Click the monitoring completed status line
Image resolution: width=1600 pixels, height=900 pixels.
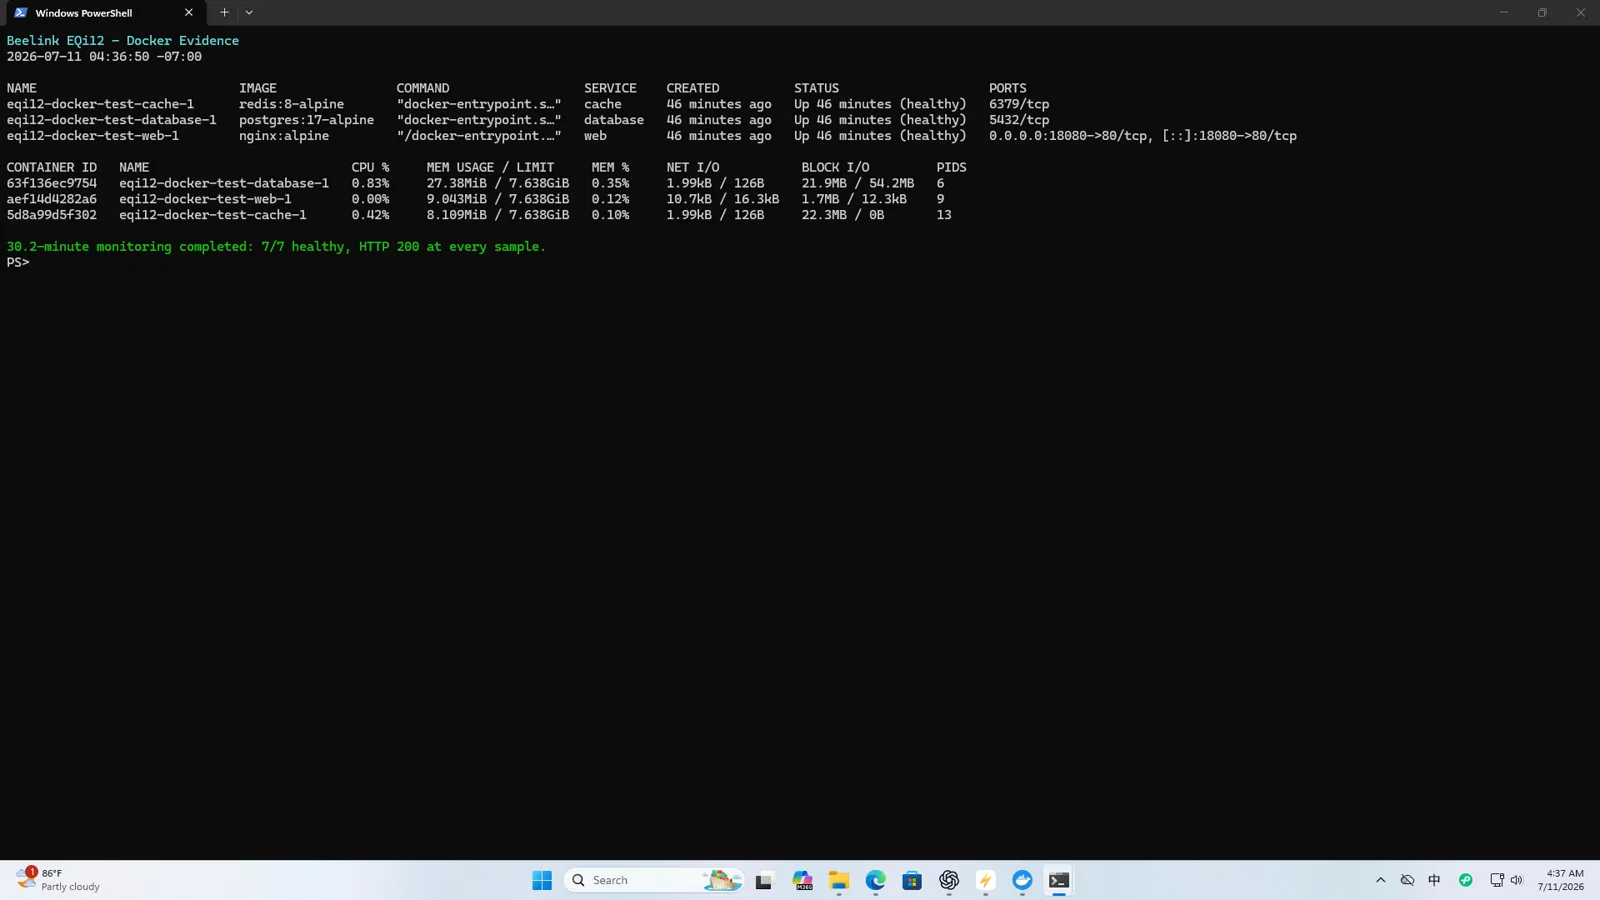pyautogui.click(x=276, y=247)
